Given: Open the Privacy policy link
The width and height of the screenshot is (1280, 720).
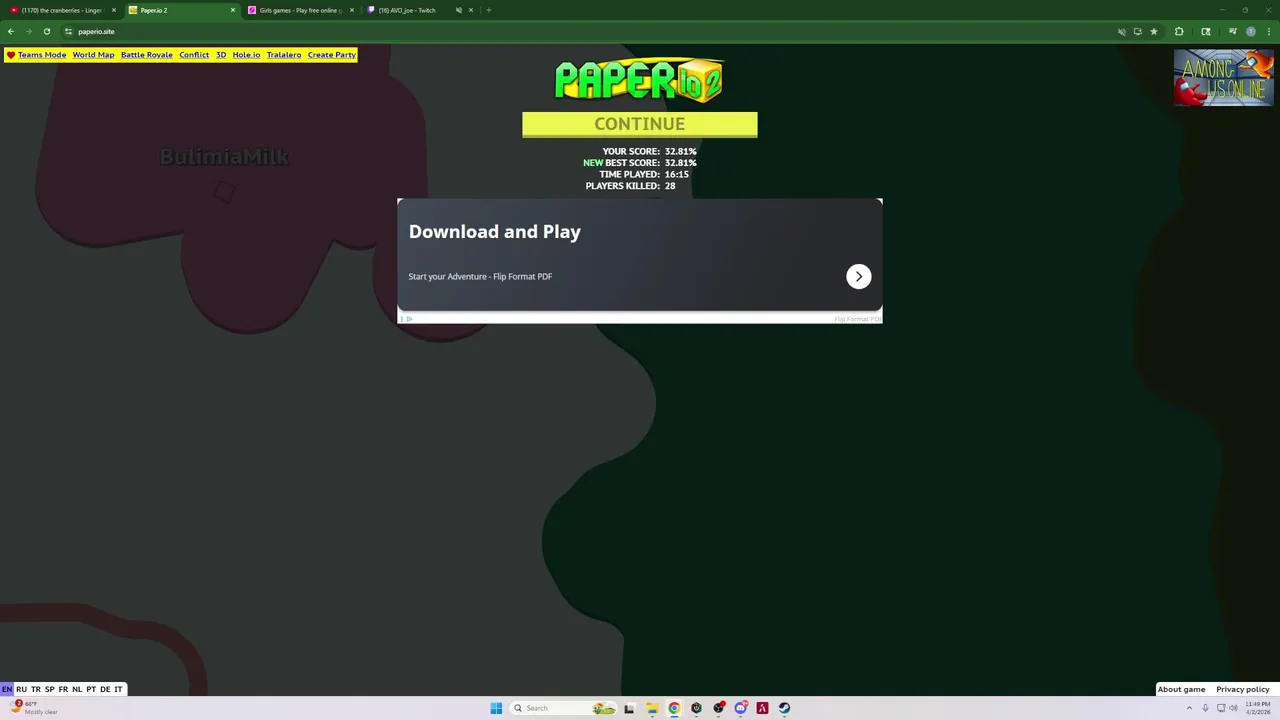Looking at the screenshot, I should (x=1243, y=690).
